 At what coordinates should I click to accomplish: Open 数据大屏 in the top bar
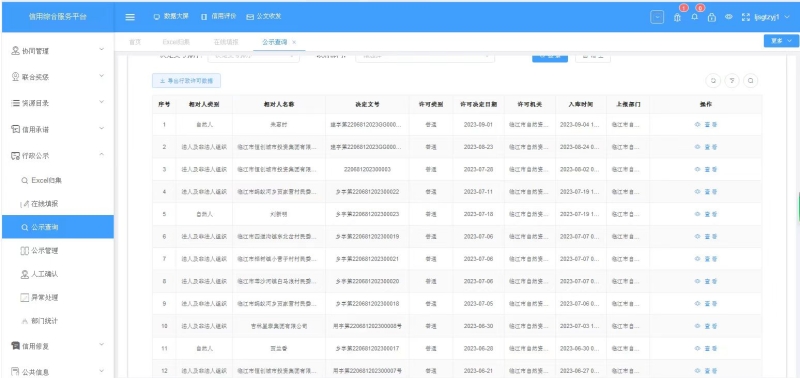point(171,16)
